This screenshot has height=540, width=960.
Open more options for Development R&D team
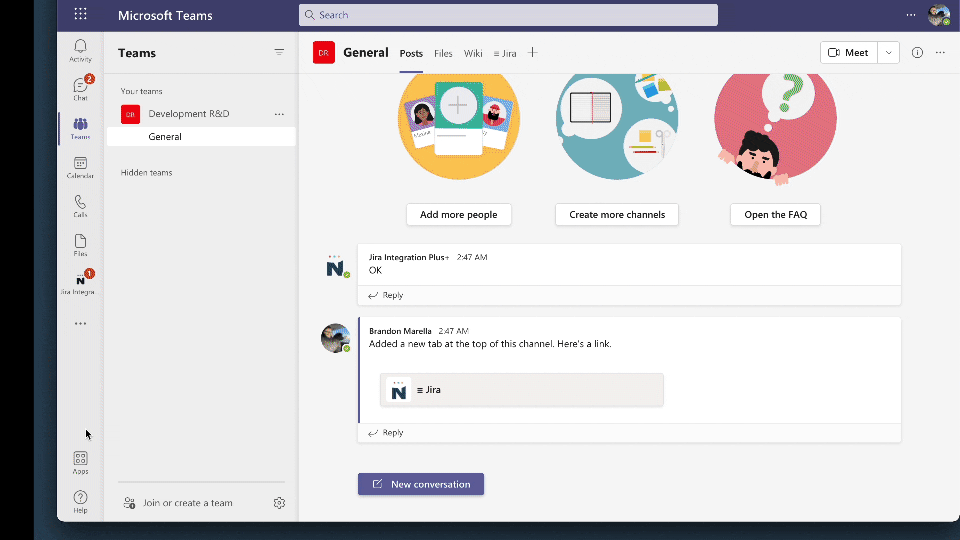pos(279,114)
